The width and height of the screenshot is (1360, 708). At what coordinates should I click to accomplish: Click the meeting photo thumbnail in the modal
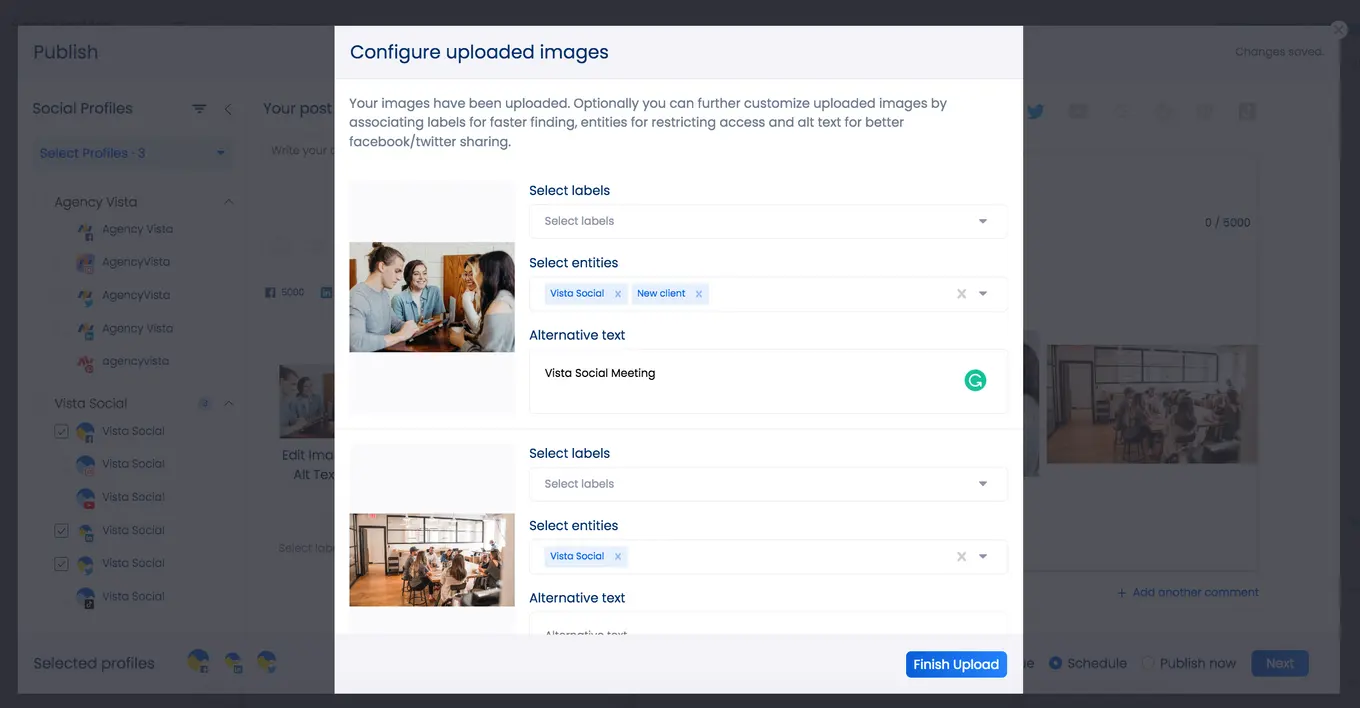point(431,295)
